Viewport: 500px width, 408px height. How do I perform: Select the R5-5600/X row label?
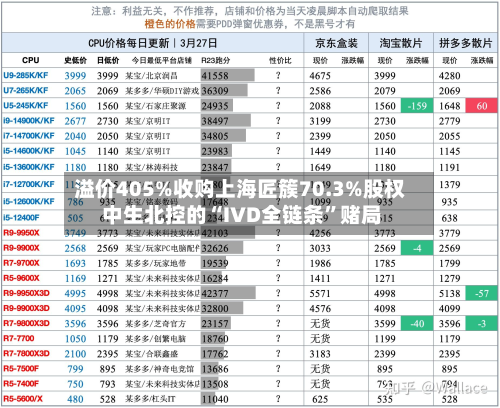pos(23,399)
